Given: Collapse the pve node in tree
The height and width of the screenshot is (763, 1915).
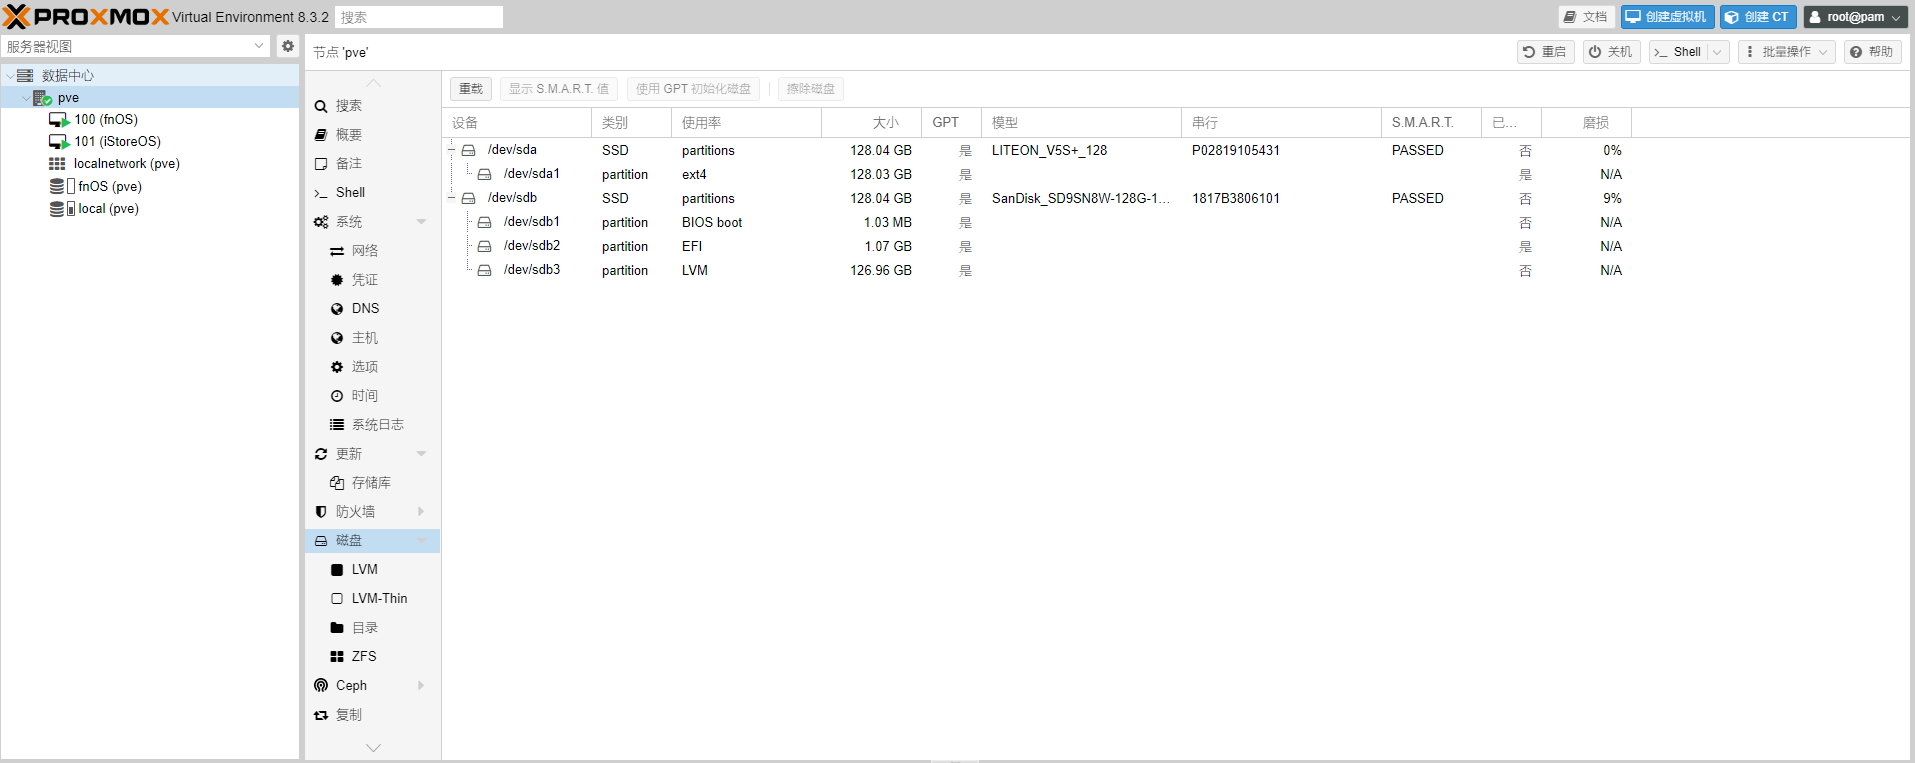Looking at the screenshot, I should pos(26,98).
